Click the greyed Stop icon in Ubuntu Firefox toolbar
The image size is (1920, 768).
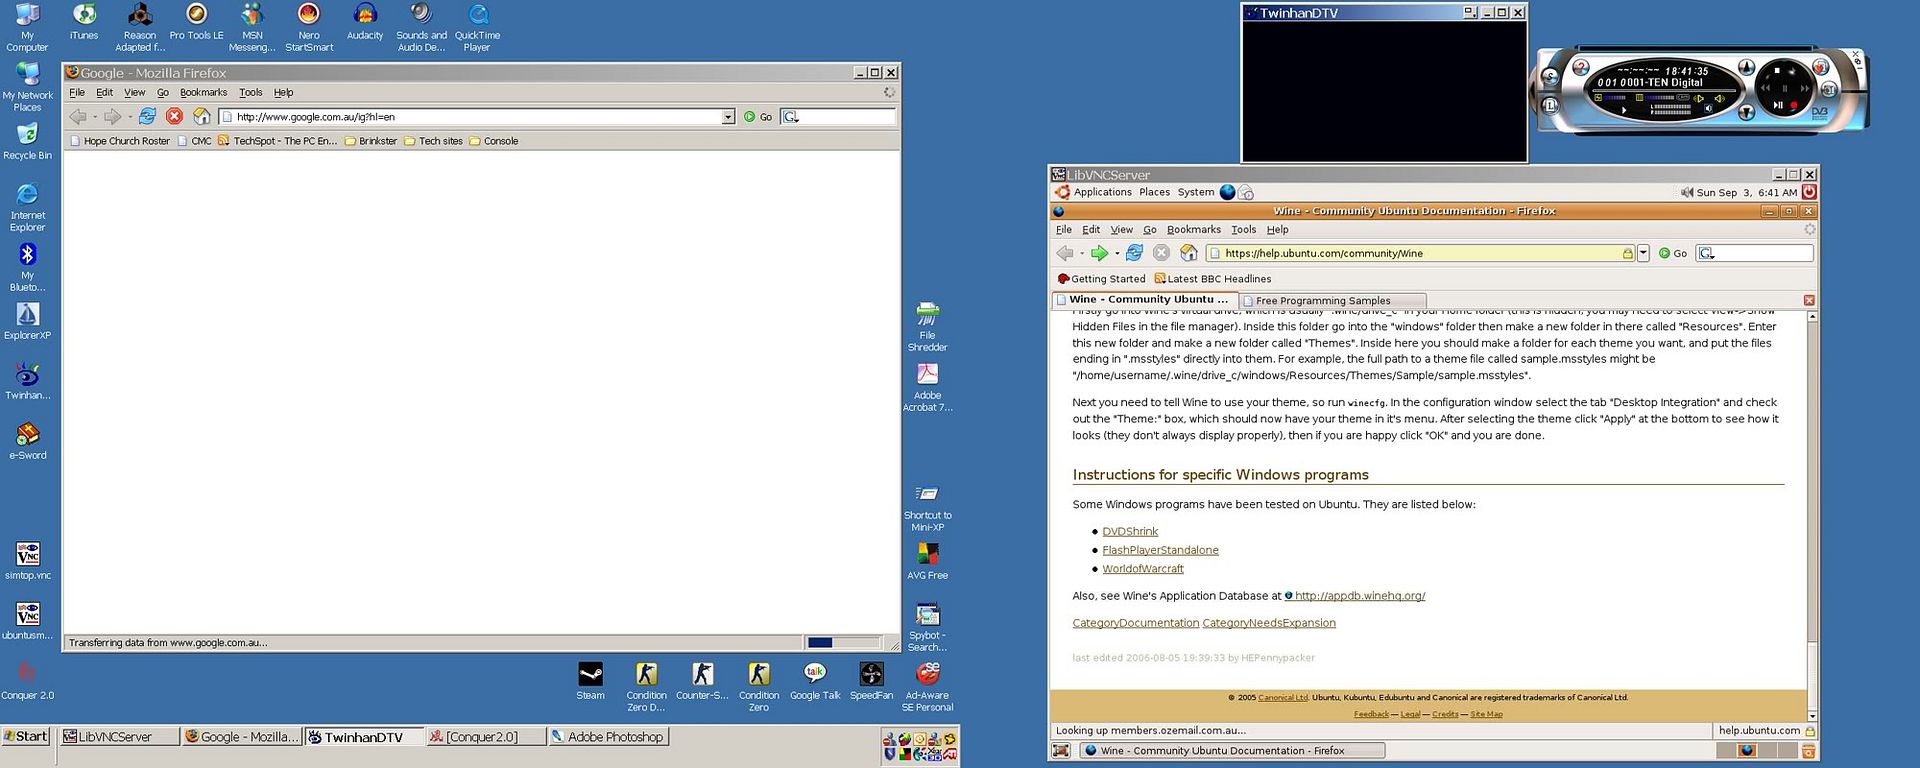[x=1161, y=253]
